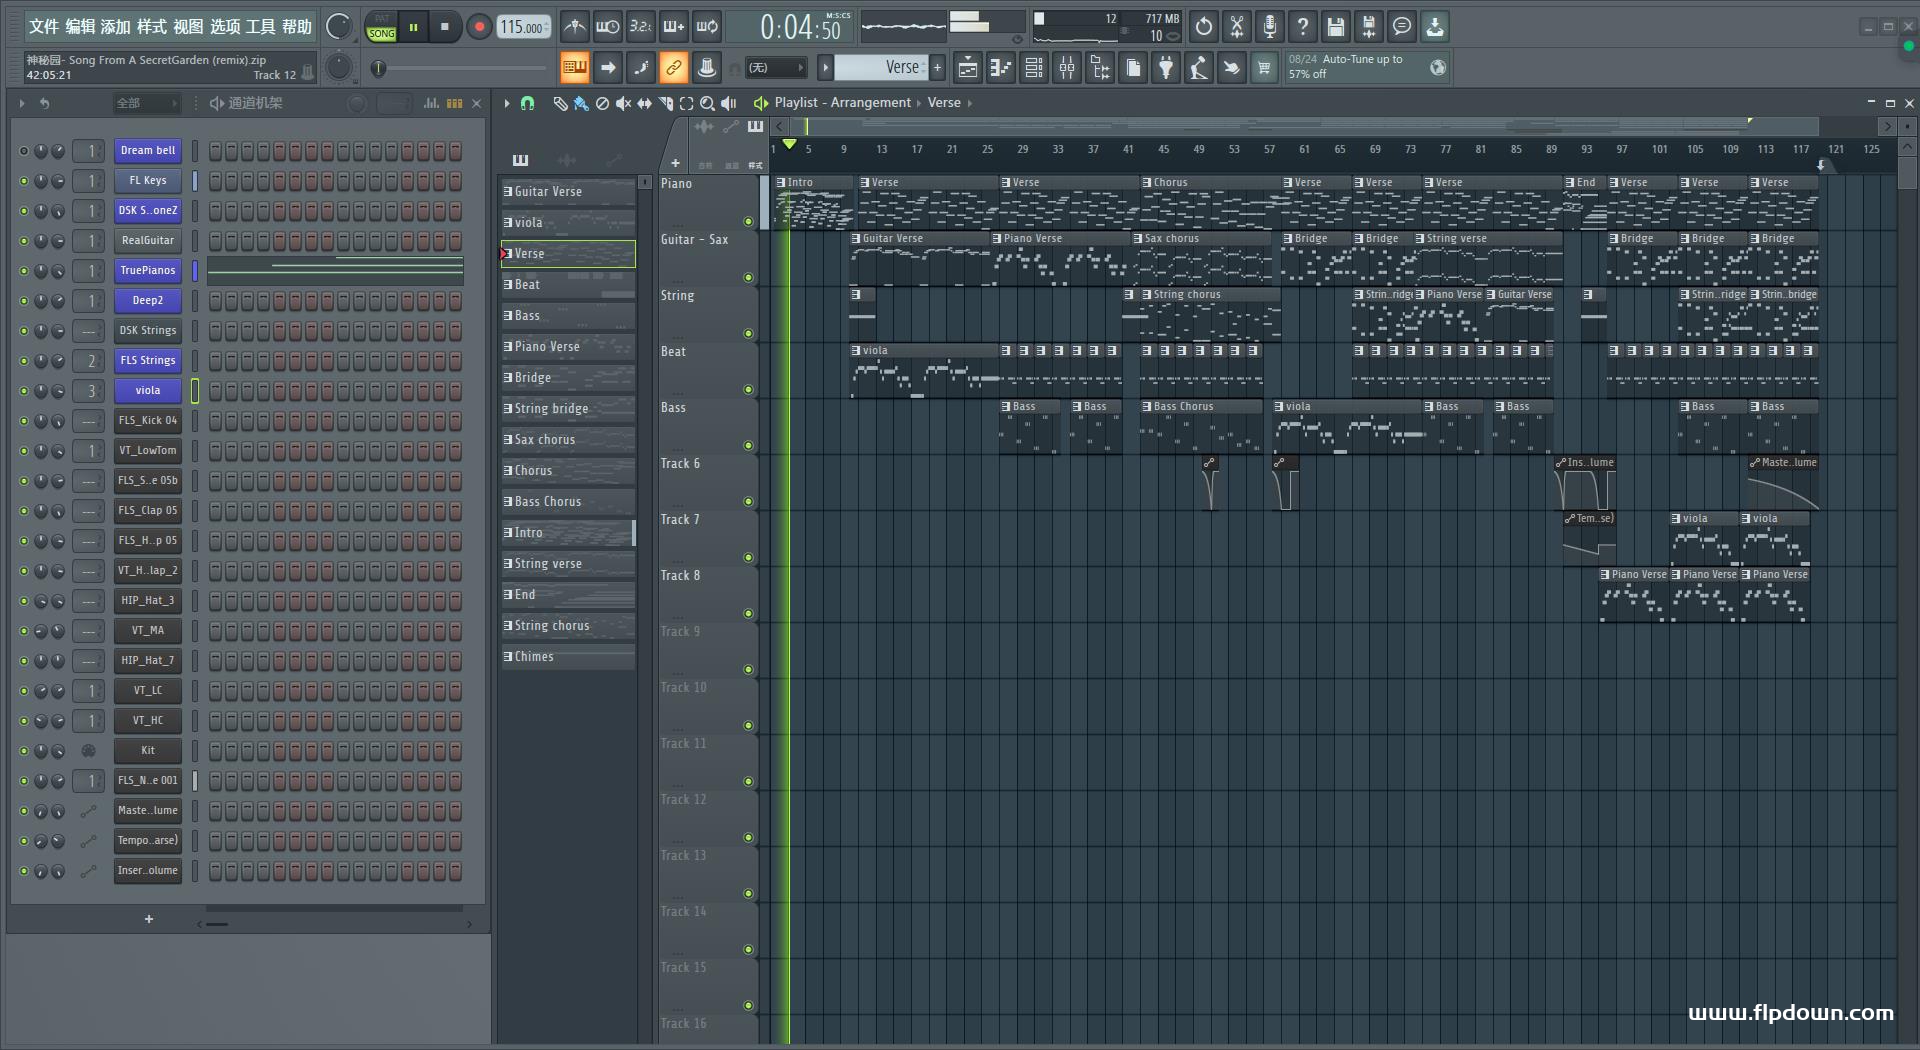The width and height of the screenshot is (1920, 1050).
Task: Click the master volume knob
Action: (339, 27)
